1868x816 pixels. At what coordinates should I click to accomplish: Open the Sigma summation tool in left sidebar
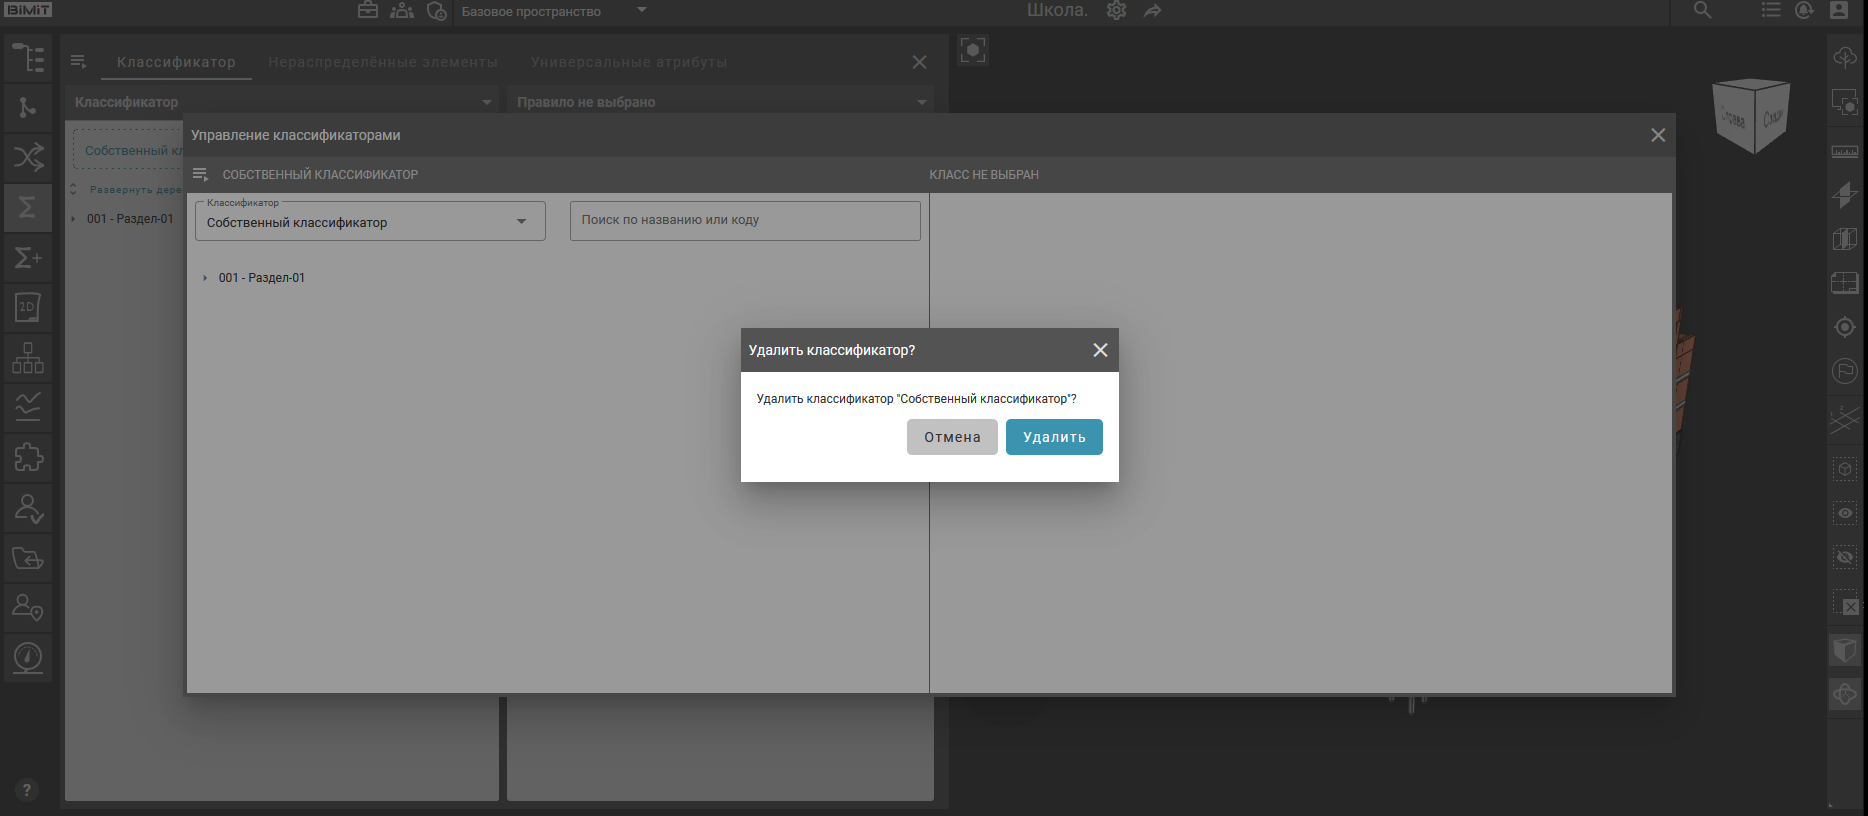click(x=27, y=208)
